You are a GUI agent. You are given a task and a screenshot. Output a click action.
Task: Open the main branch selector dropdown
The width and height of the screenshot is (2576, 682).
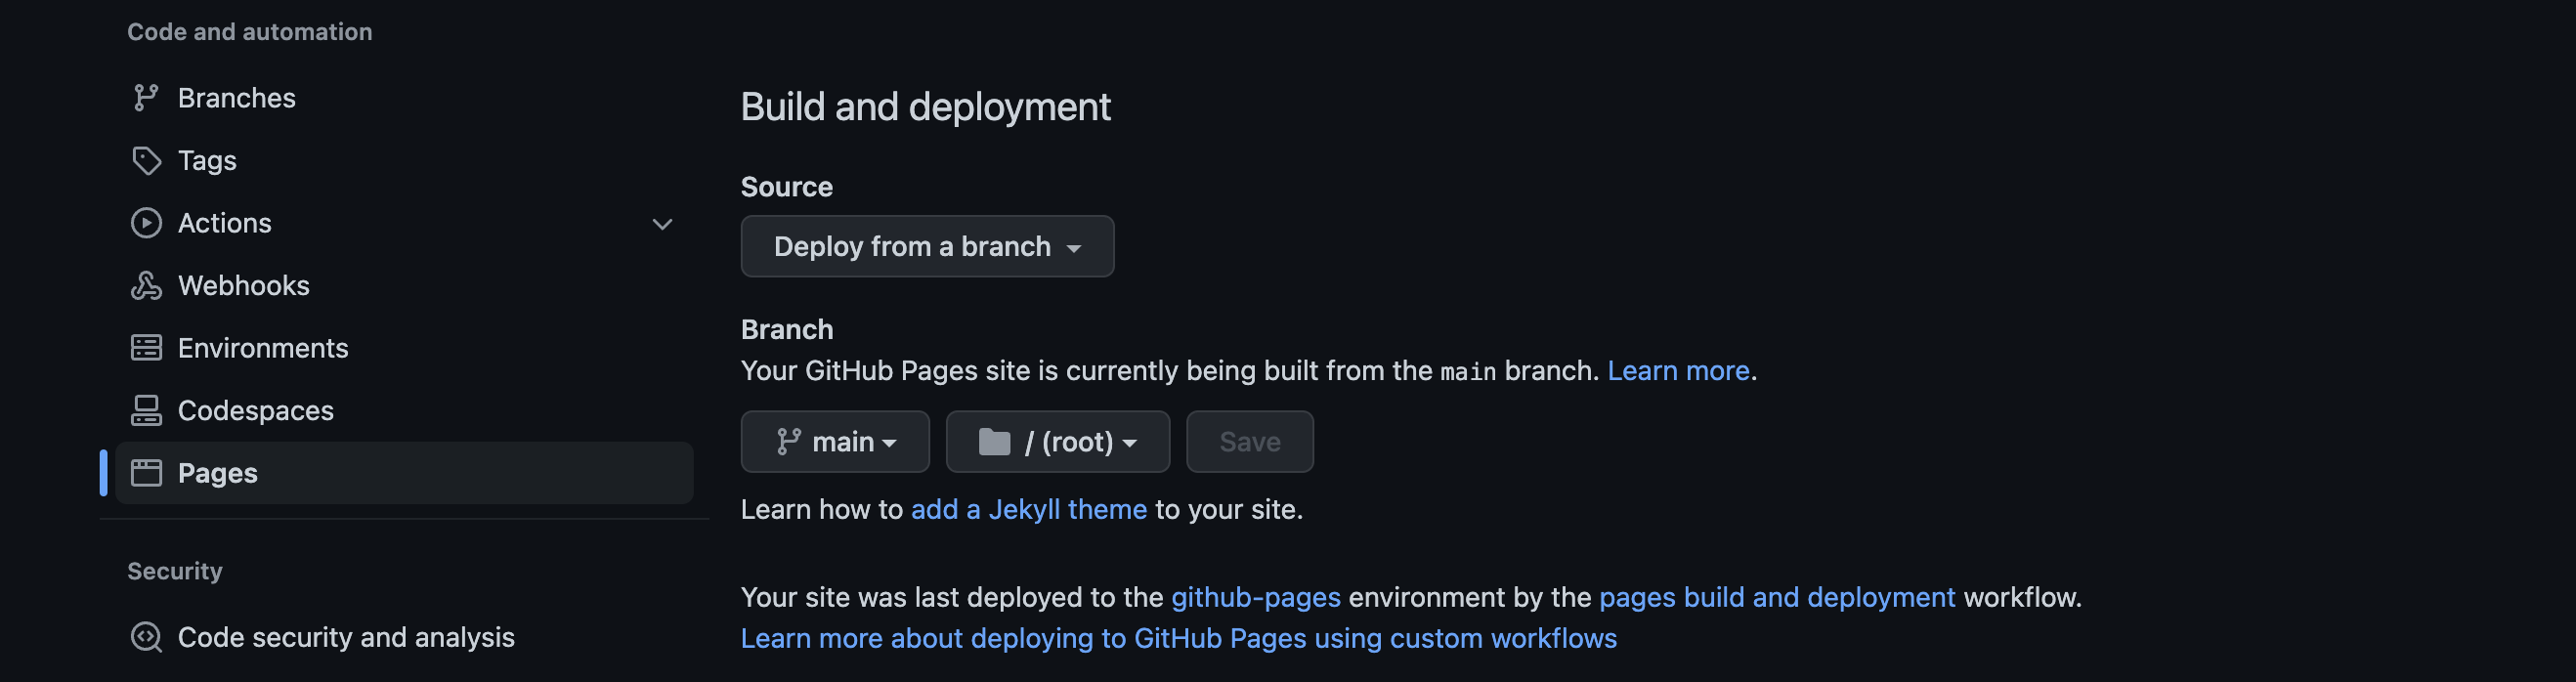835,442
